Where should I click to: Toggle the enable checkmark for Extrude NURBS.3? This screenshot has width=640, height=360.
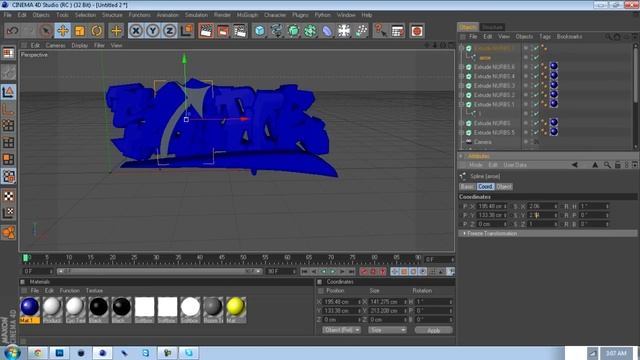(x=536, y=85)
